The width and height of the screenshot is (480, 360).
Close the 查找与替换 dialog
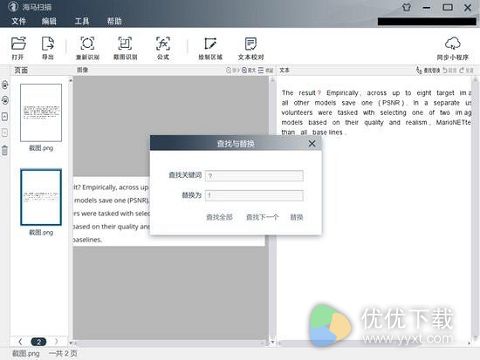tap(312, 144)
